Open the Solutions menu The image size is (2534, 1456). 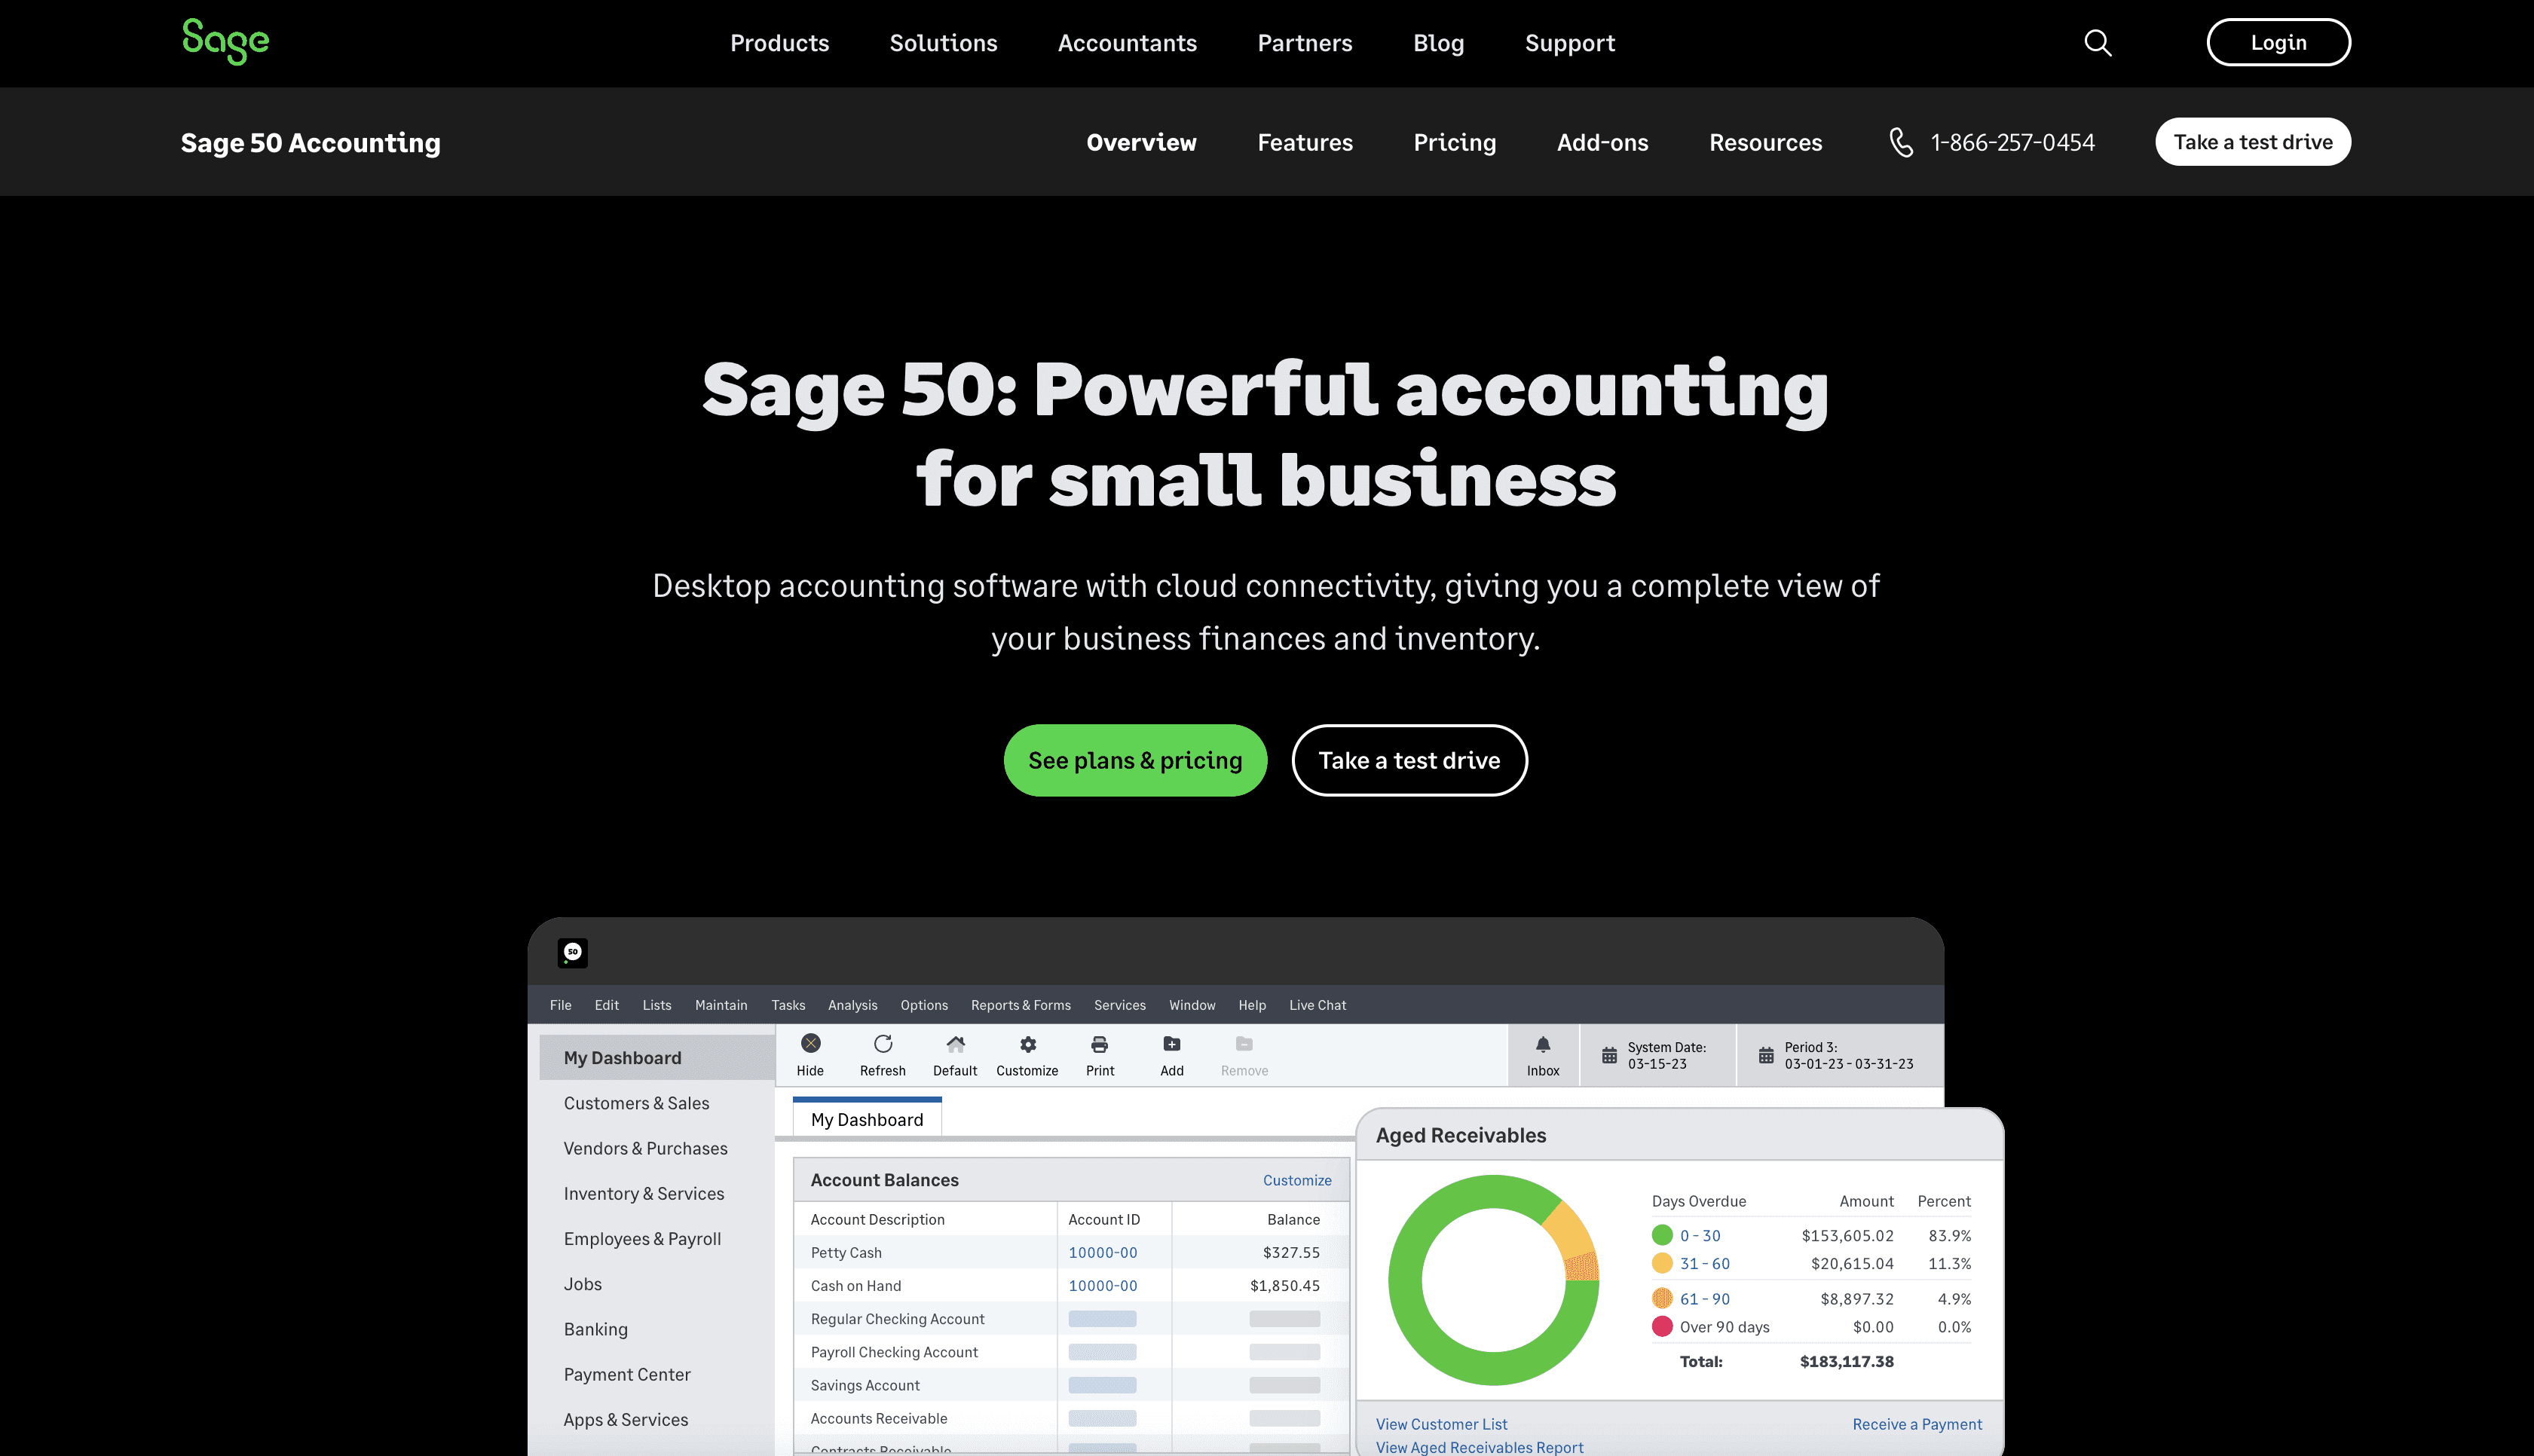pyautogui.click(x=943, y=43)
